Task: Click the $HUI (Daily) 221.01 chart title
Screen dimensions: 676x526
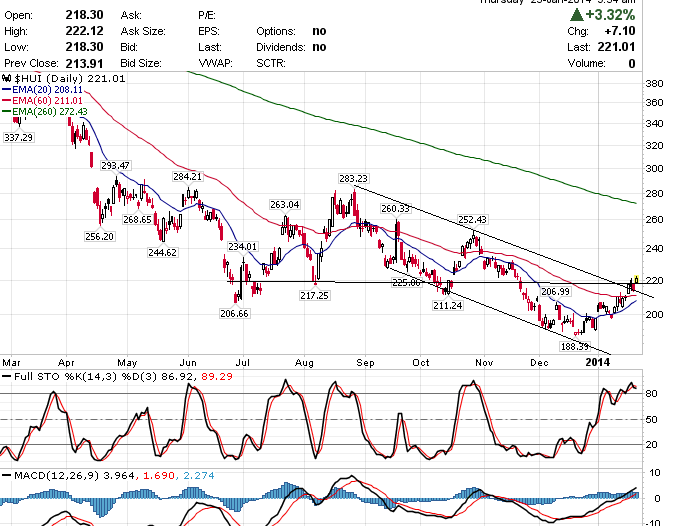Action: (69, 78)
